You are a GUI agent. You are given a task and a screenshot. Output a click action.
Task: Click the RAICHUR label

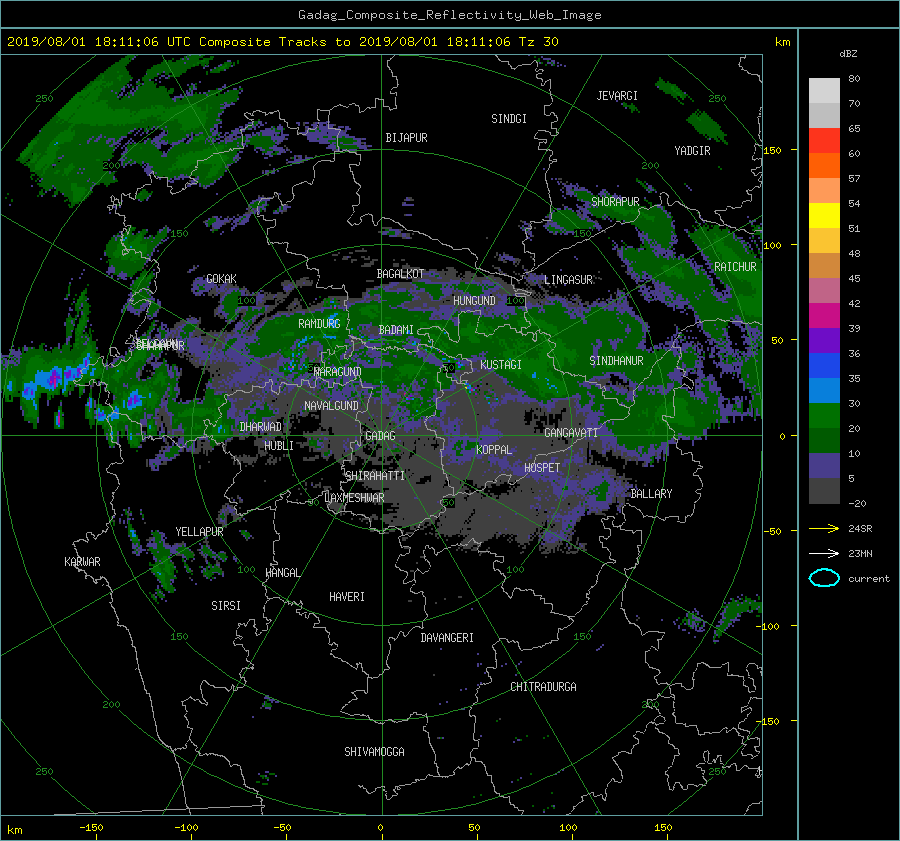pyautogui.click(x=735, y=267)
